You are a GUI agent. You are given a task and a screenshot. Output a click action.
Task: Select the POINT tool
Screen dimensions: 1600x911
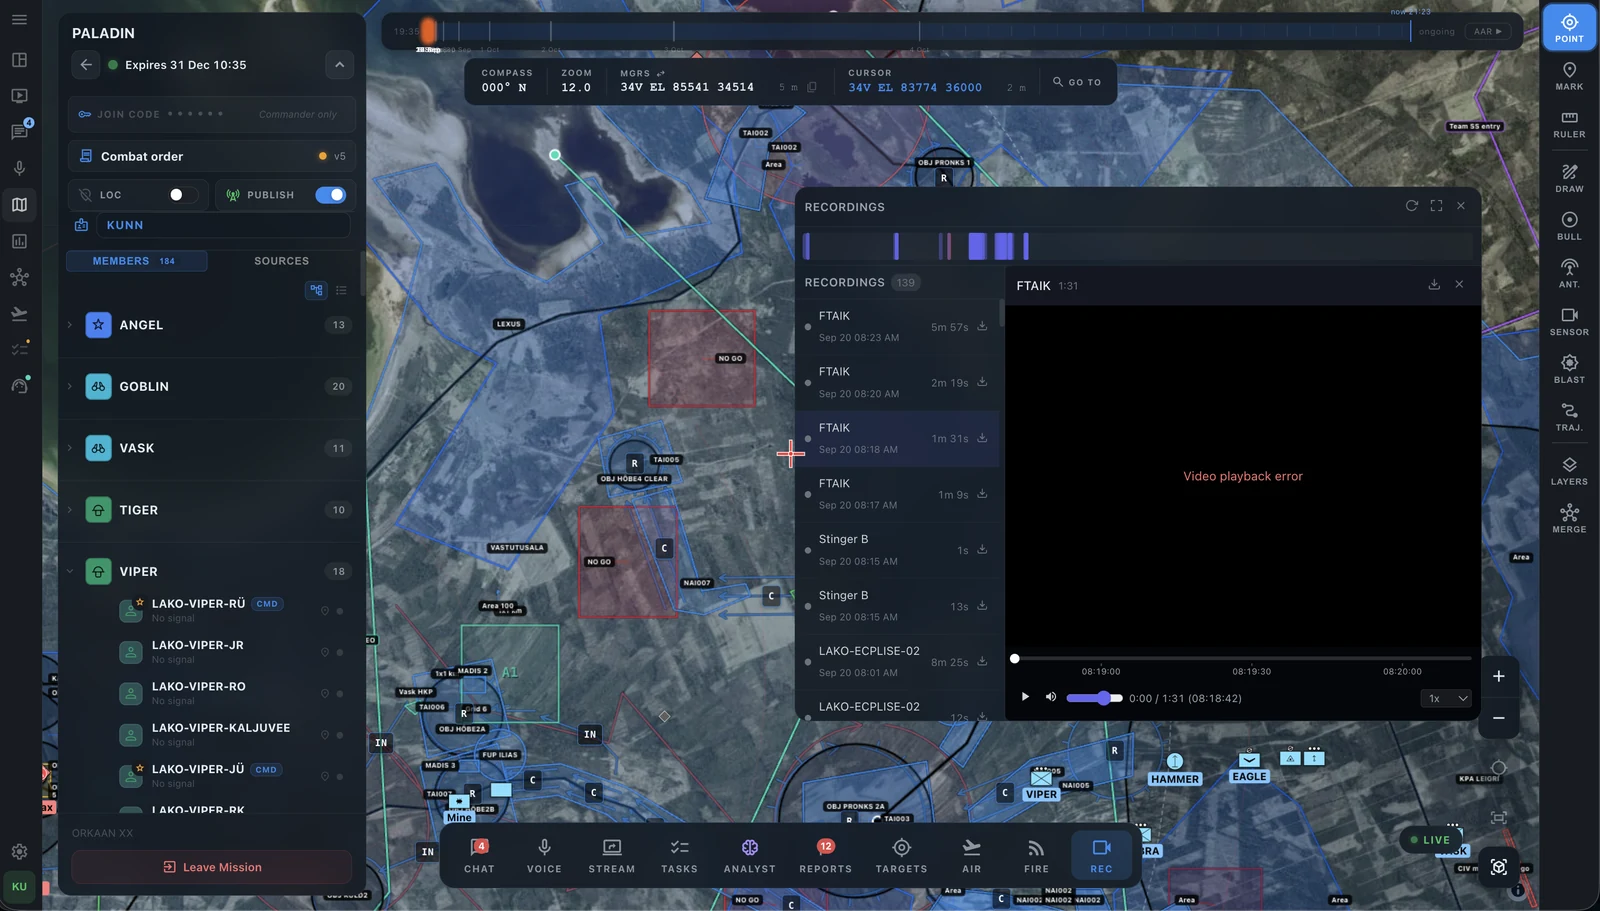click(1569, 27)
